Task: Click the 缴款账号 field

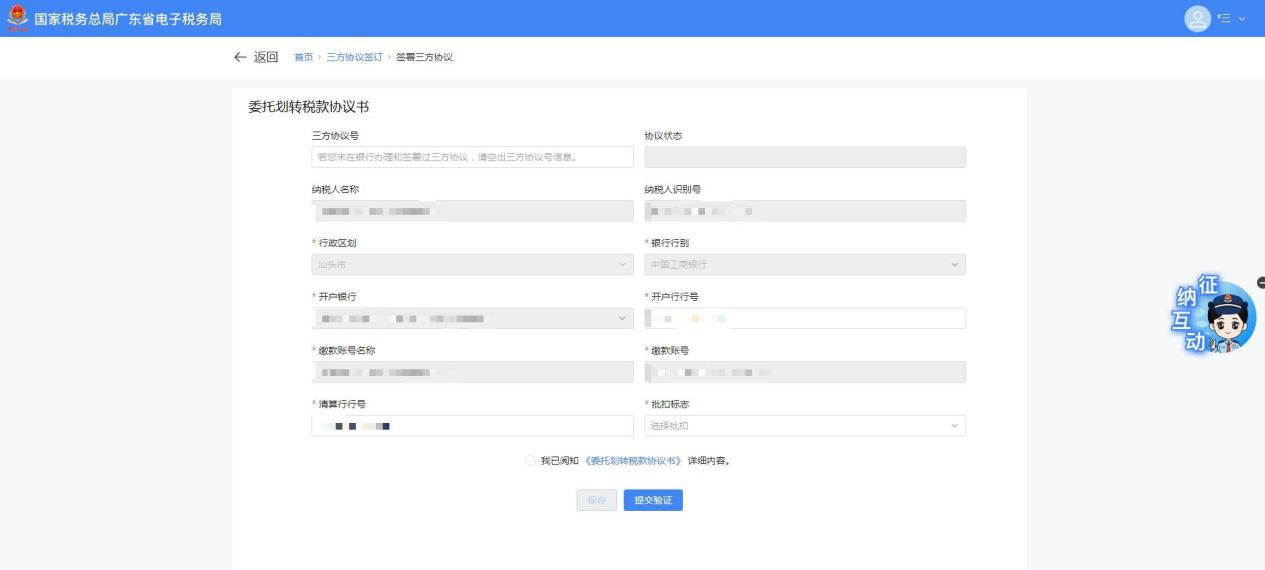Action: point(805,372)
